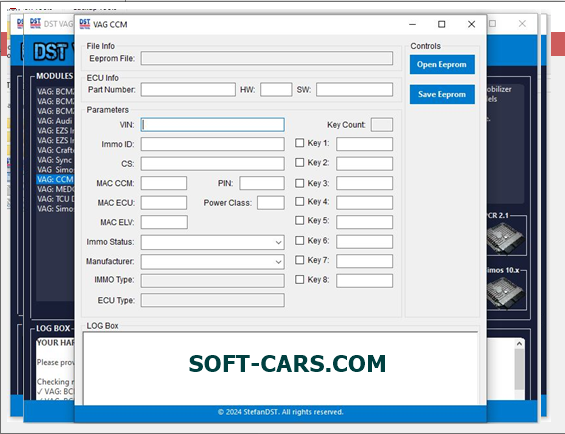Select the Key 5 value field
Viewport: 565px width, 434px height.
[365, 222]
